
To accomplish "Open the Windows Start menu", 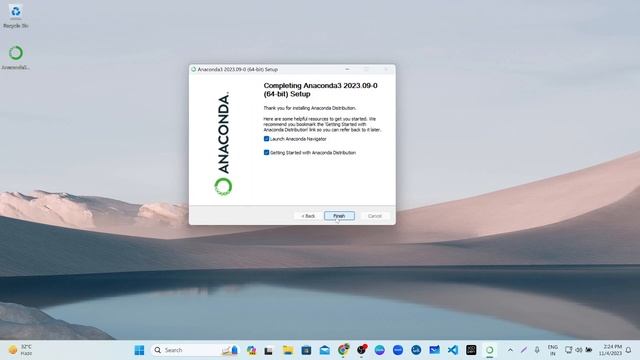I will tap(139, 350).
